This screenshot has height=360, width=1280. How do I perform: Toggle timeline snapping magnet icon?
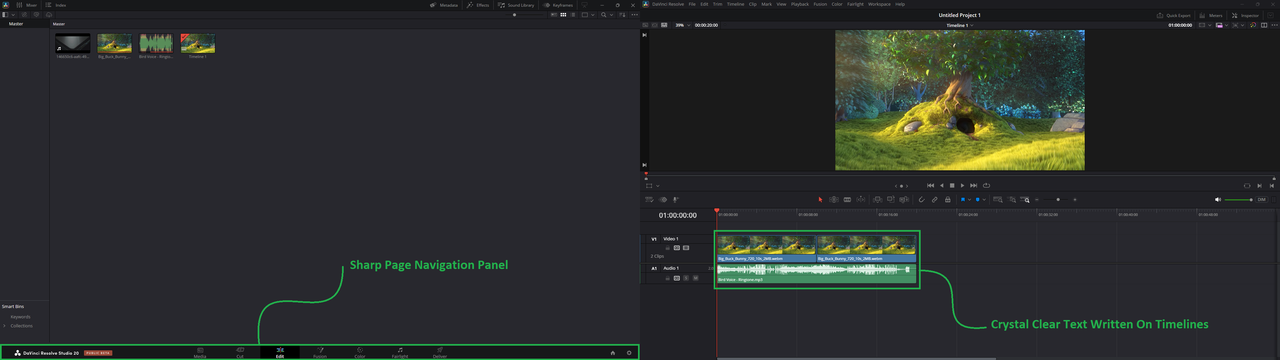tap(921, 199)
